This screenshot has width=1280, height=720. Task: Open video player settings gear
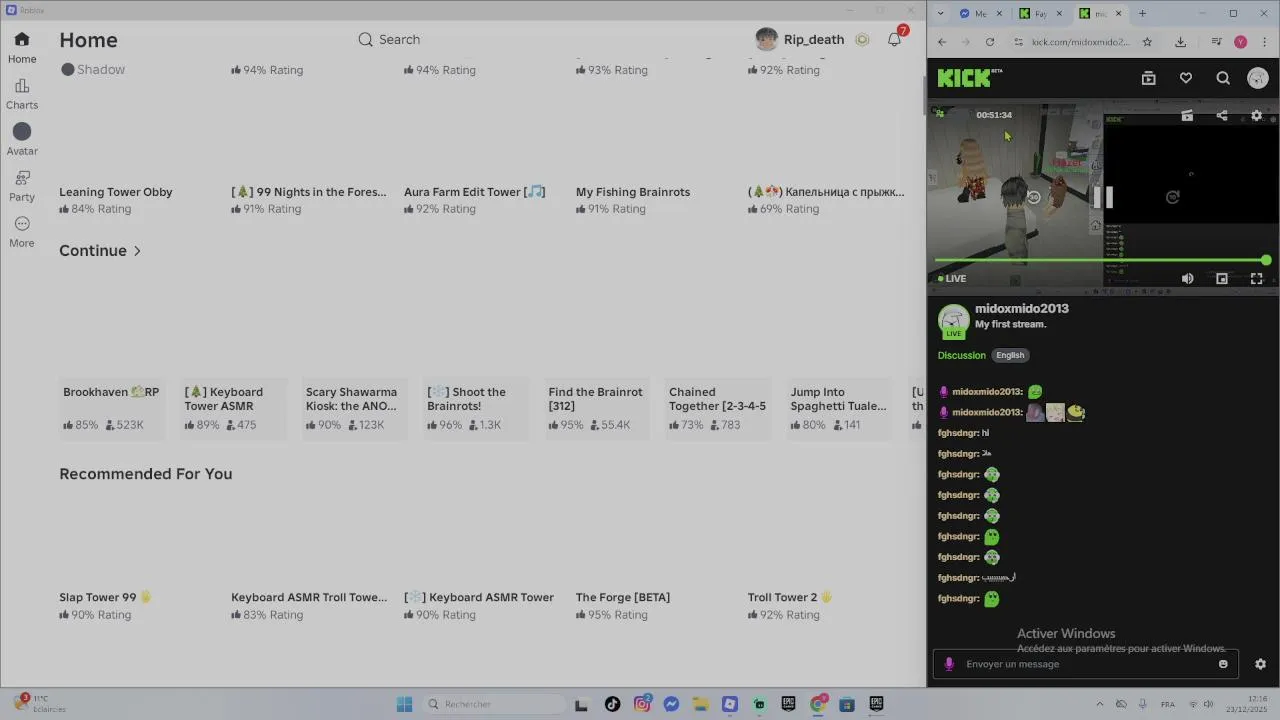[1257, 116]
